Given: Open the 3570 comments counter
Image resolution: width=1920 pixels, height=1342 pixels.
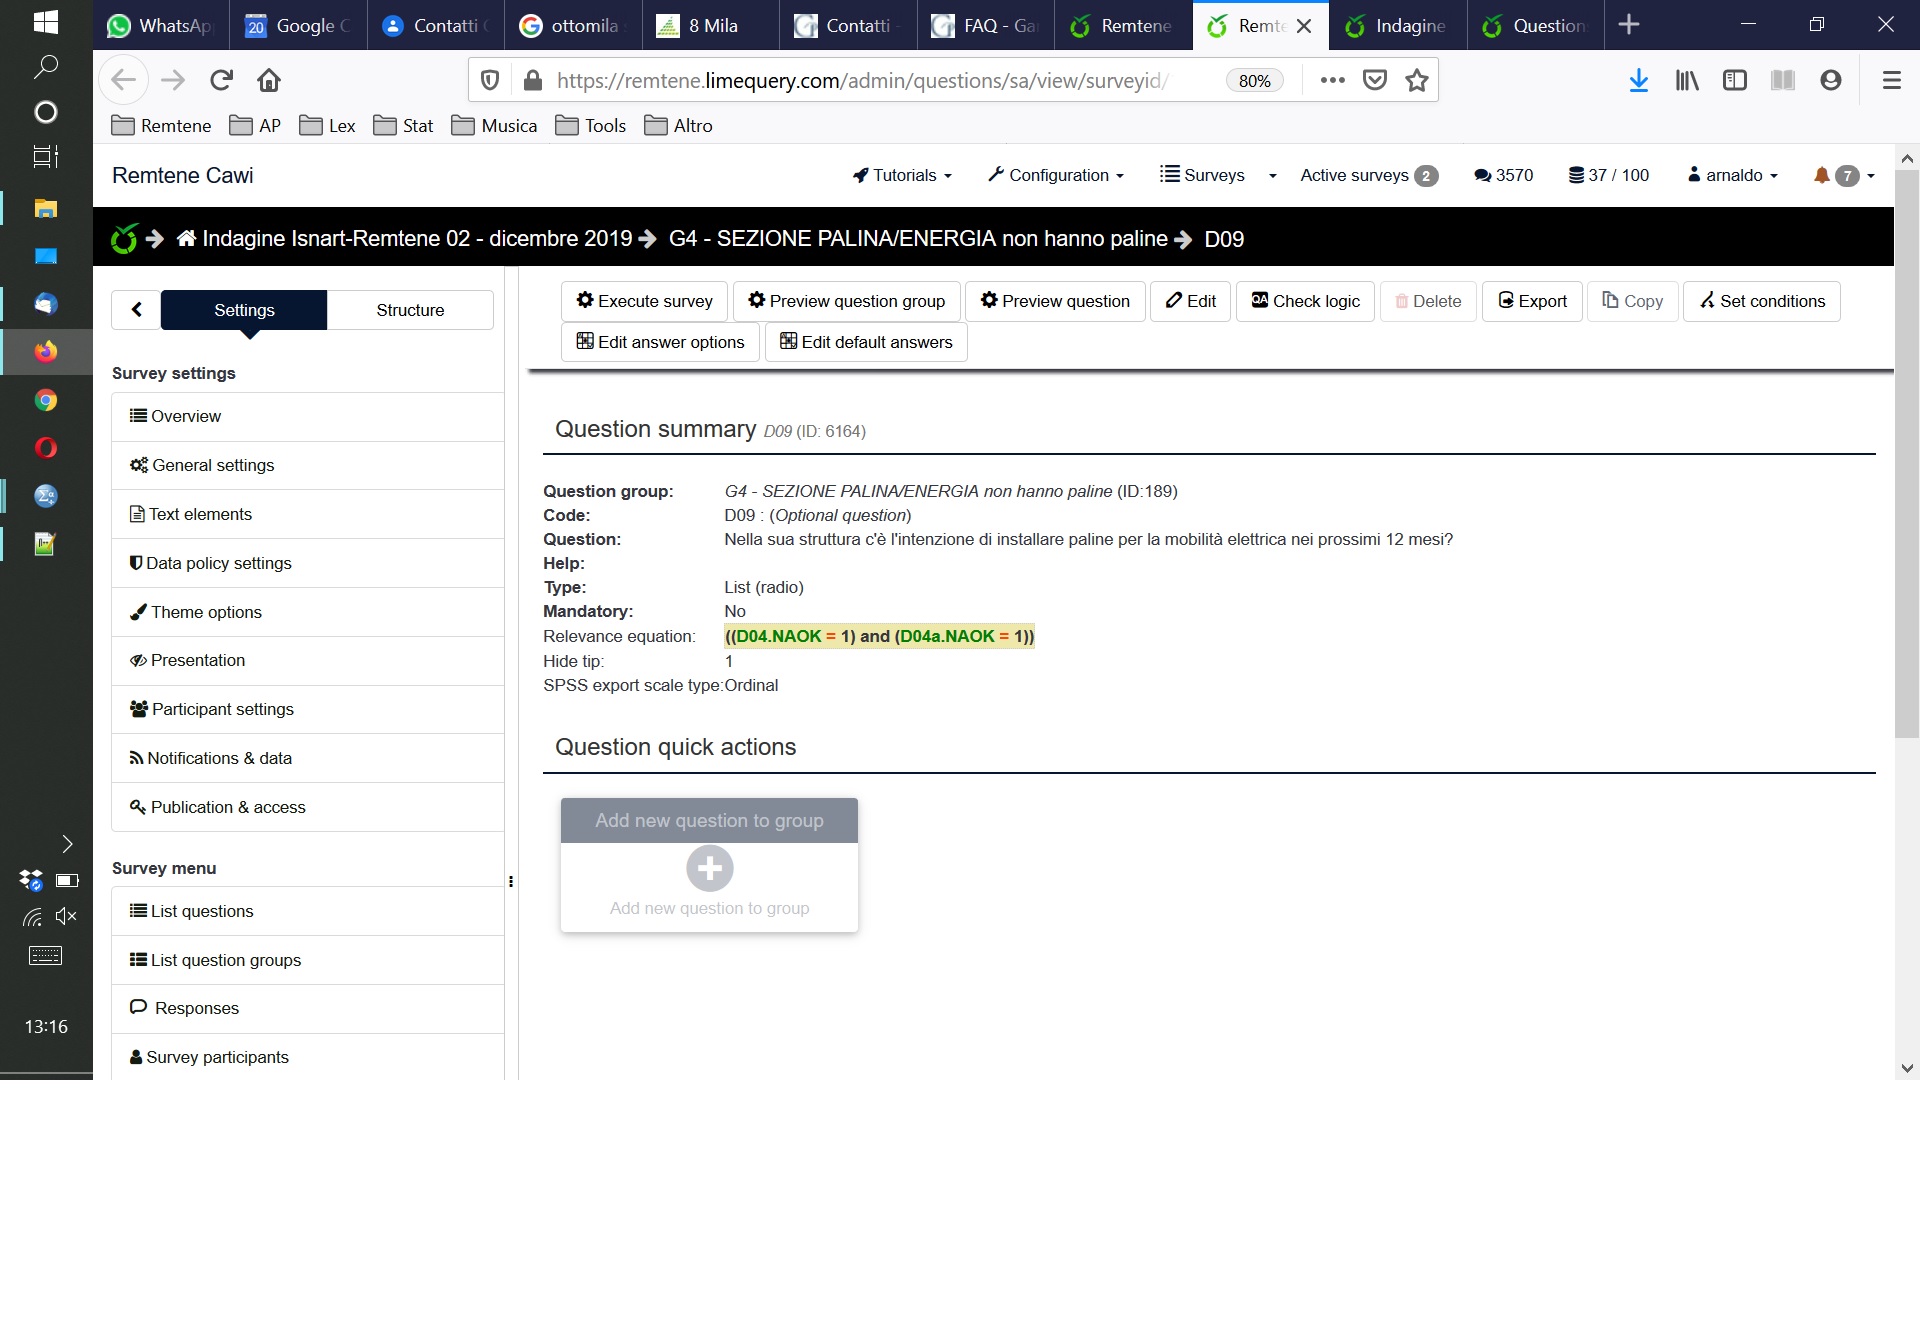Looking at the screenshot, I should (x=1503, y=175).
